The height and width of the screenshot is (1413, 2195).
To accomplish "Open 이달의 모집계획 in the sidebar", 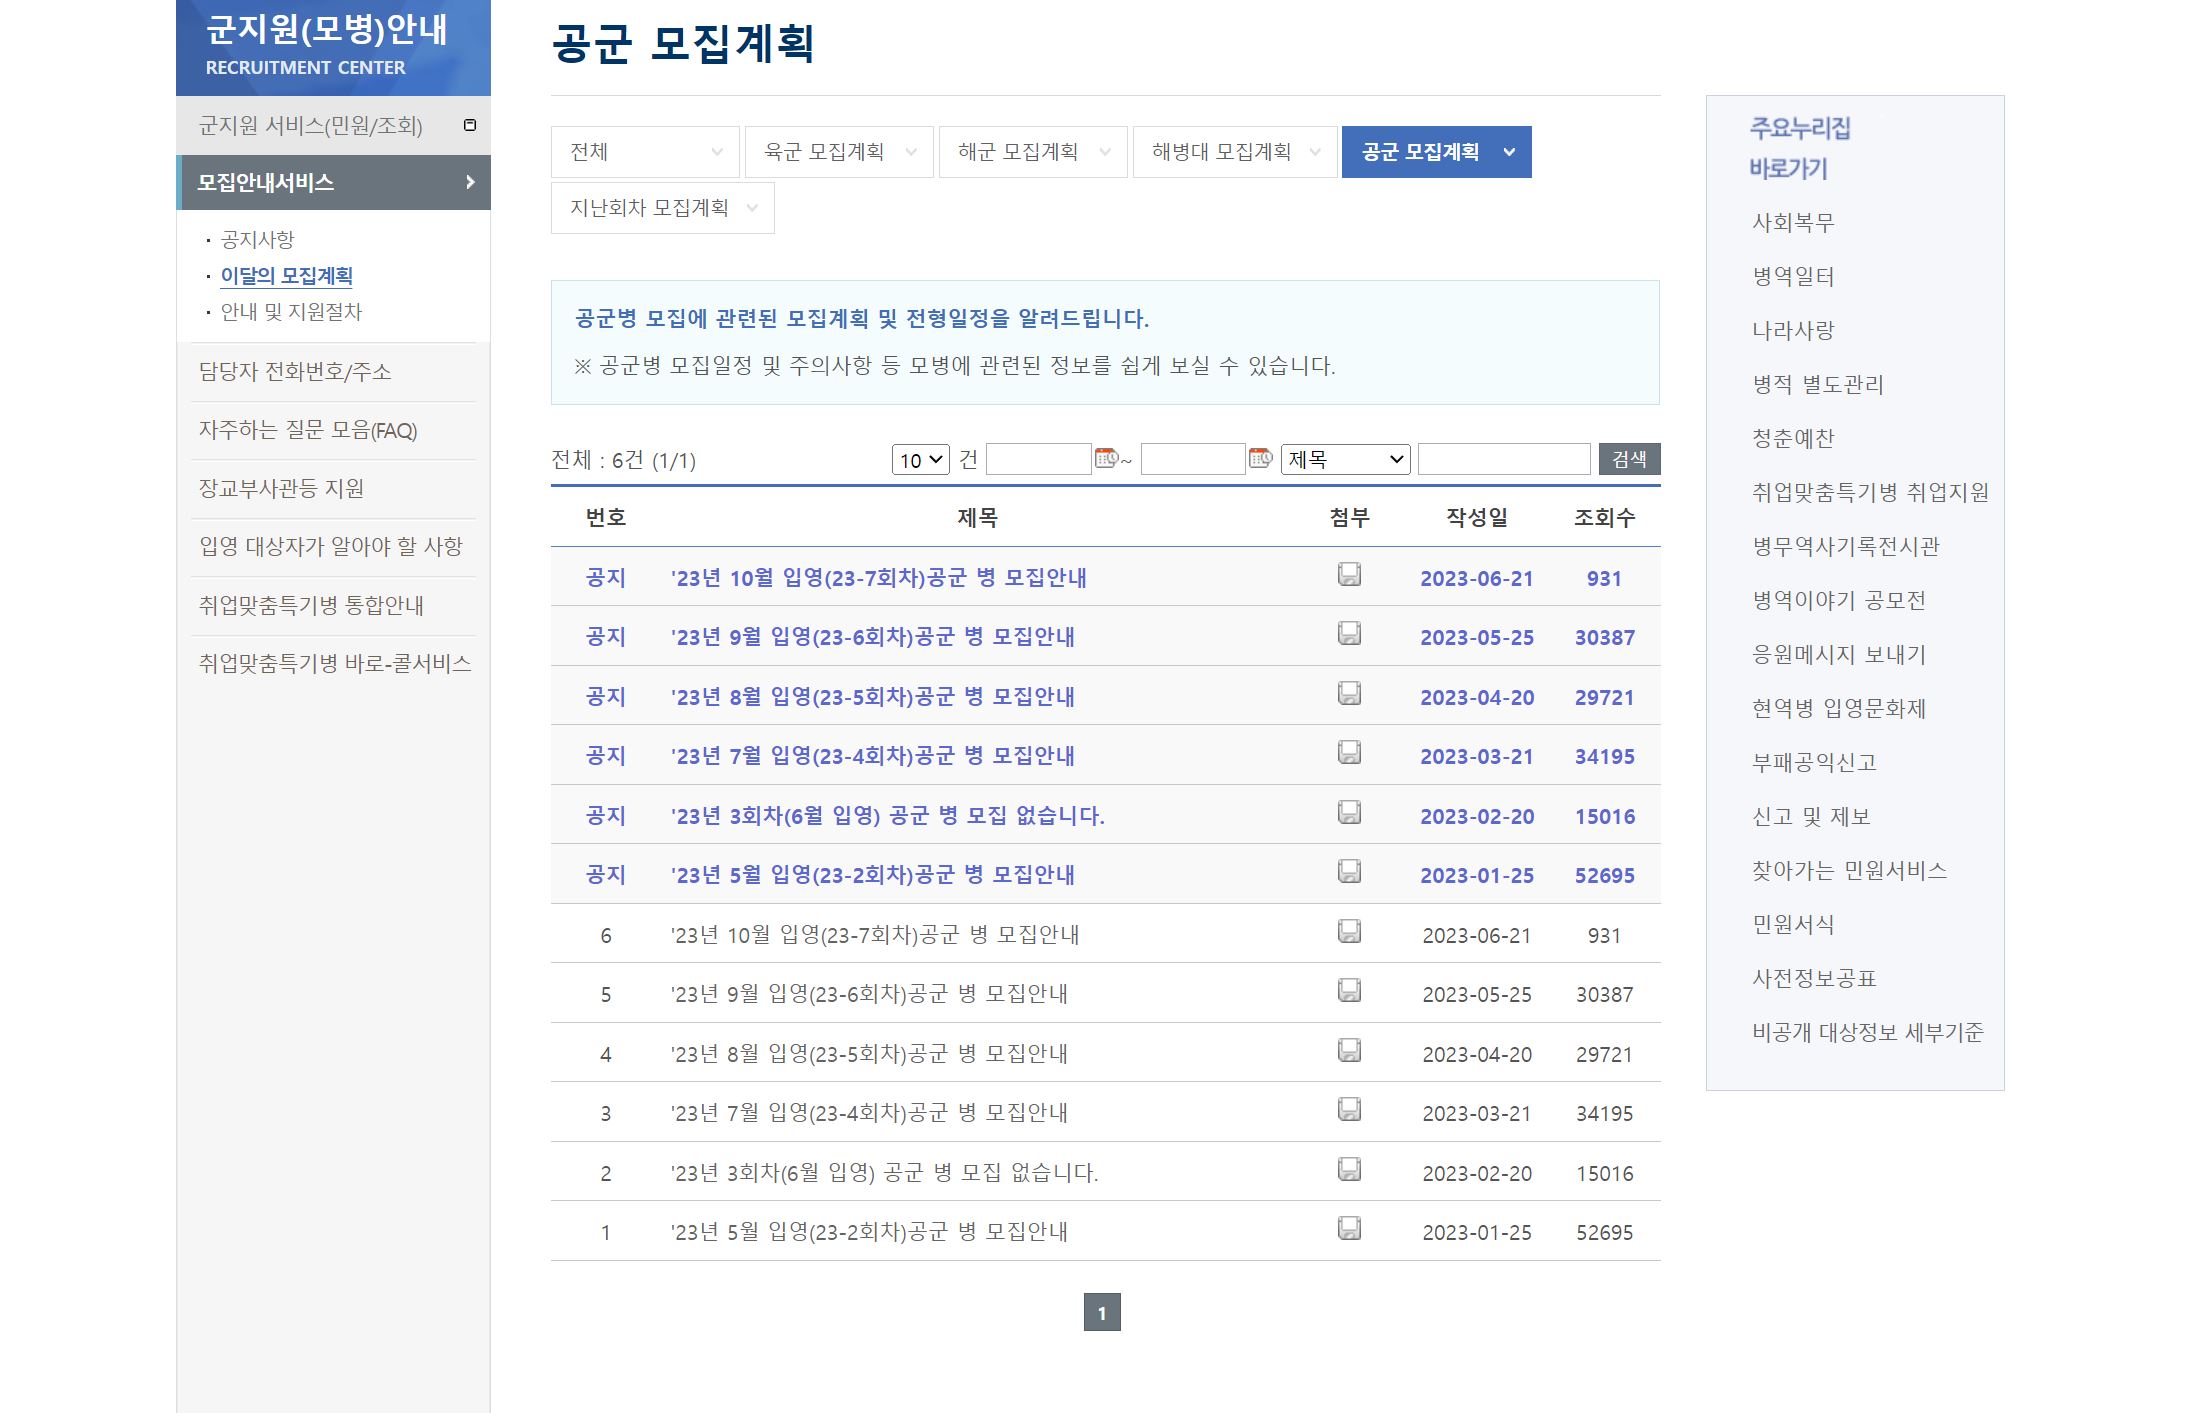I will (x=286, y=276).
